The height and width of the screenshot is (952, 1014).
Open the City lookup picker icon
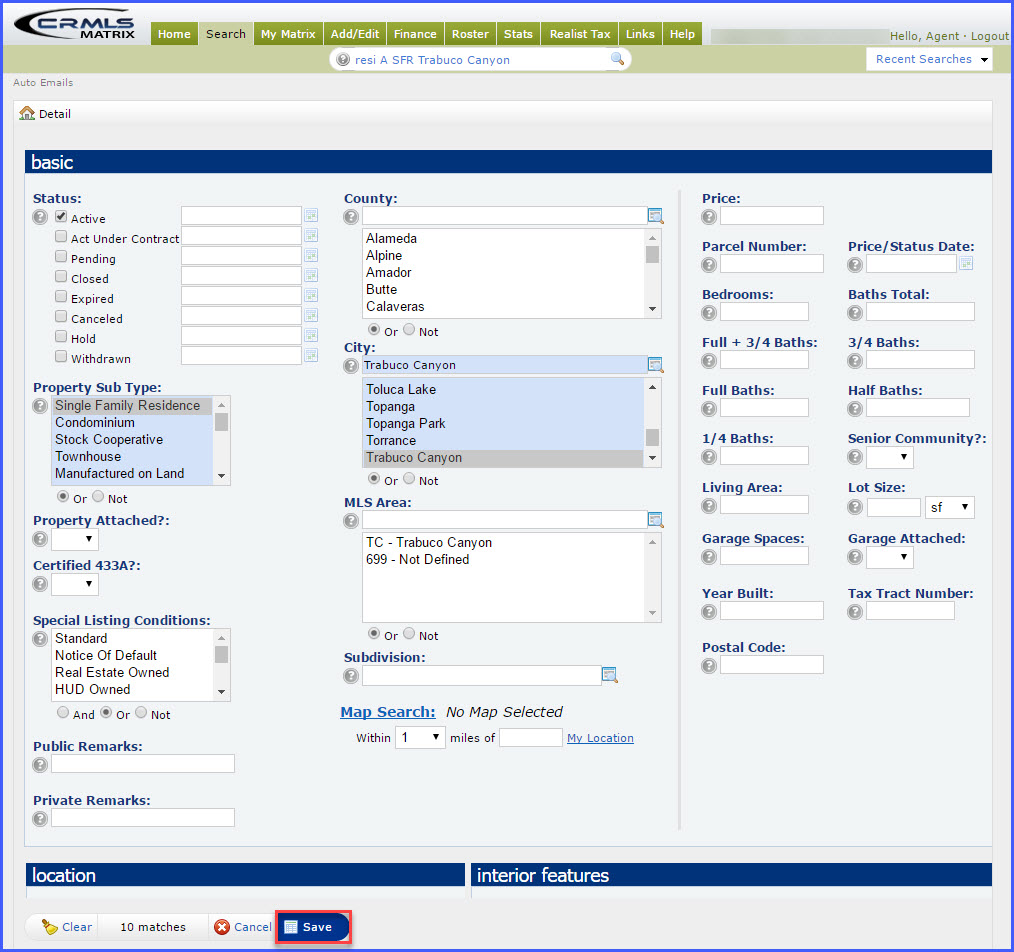click(x=655, y=365)
